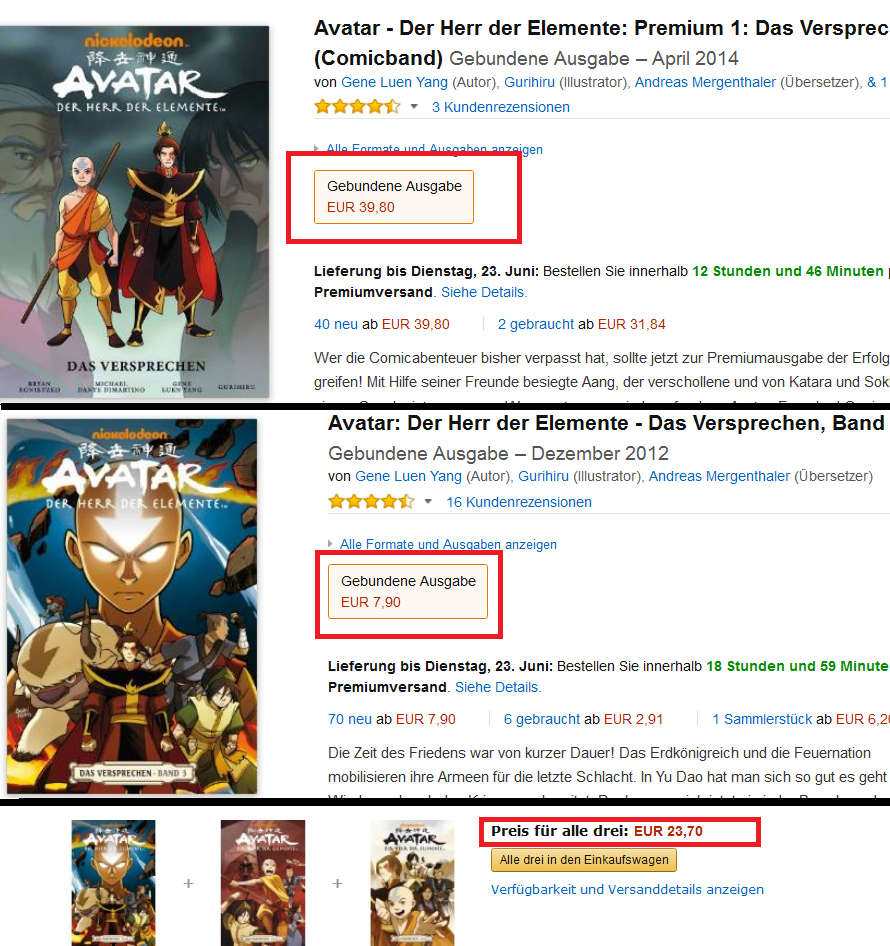Click the red middle cover thumbnail in the bundle
Viewport: 890px width, 946px height.
coord(263,883)
